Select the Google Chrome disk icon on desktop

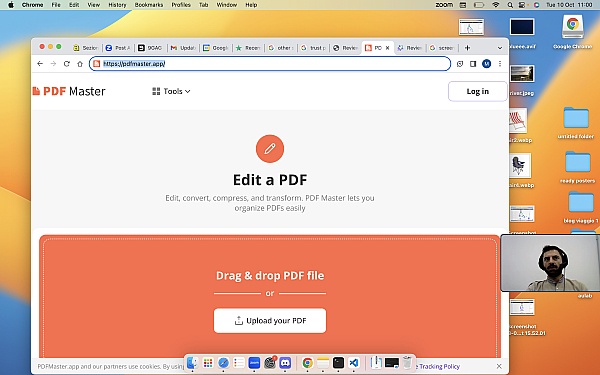coord(572,32)
